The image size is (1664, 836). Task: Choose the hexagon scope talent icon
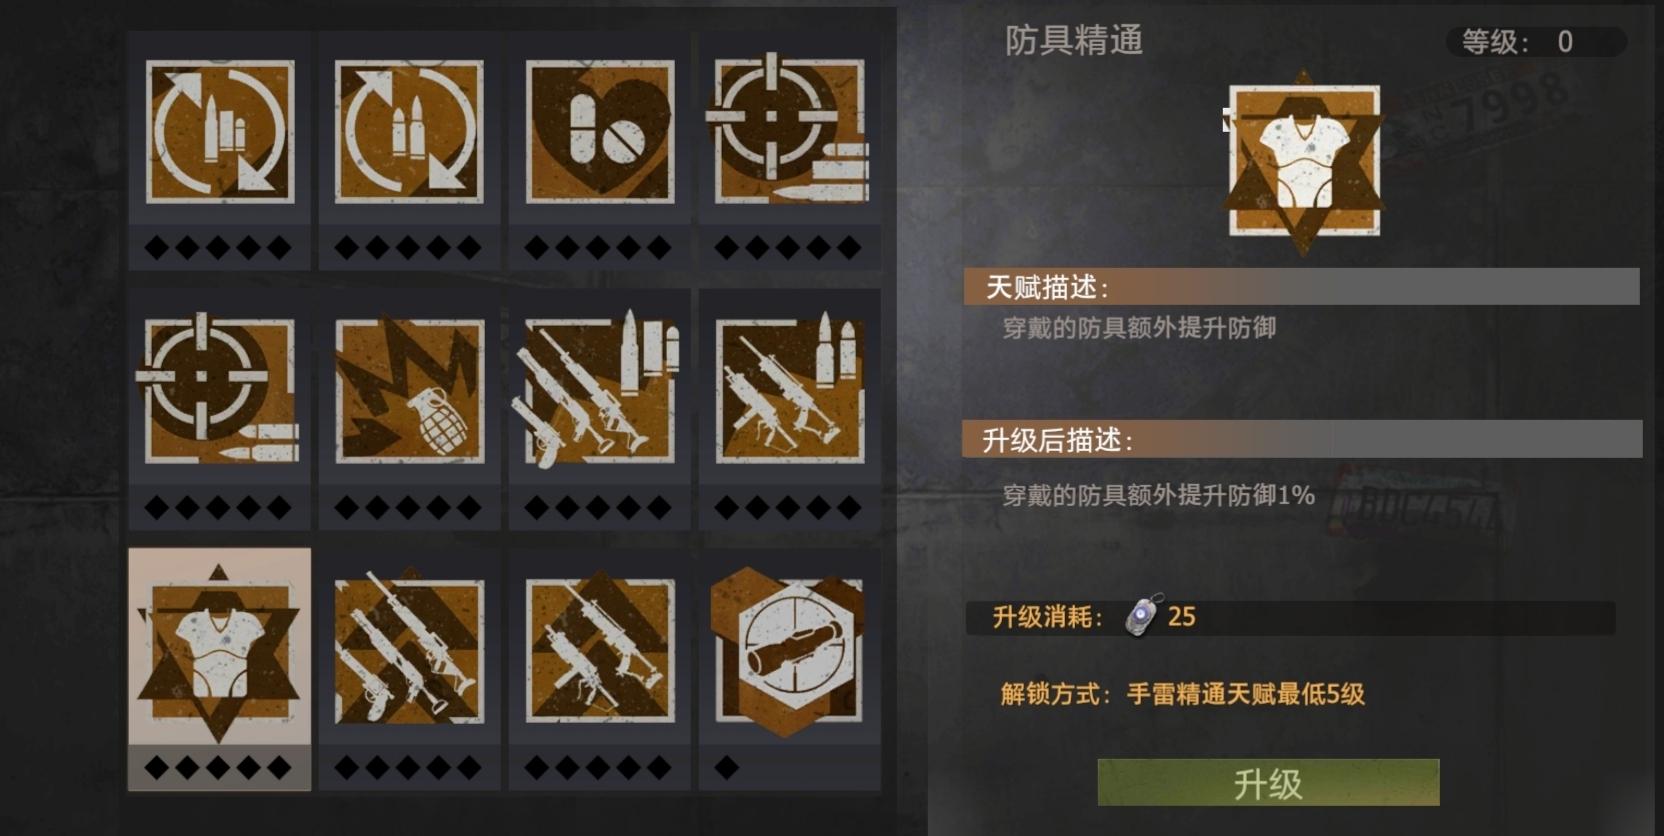coord(789,650)
